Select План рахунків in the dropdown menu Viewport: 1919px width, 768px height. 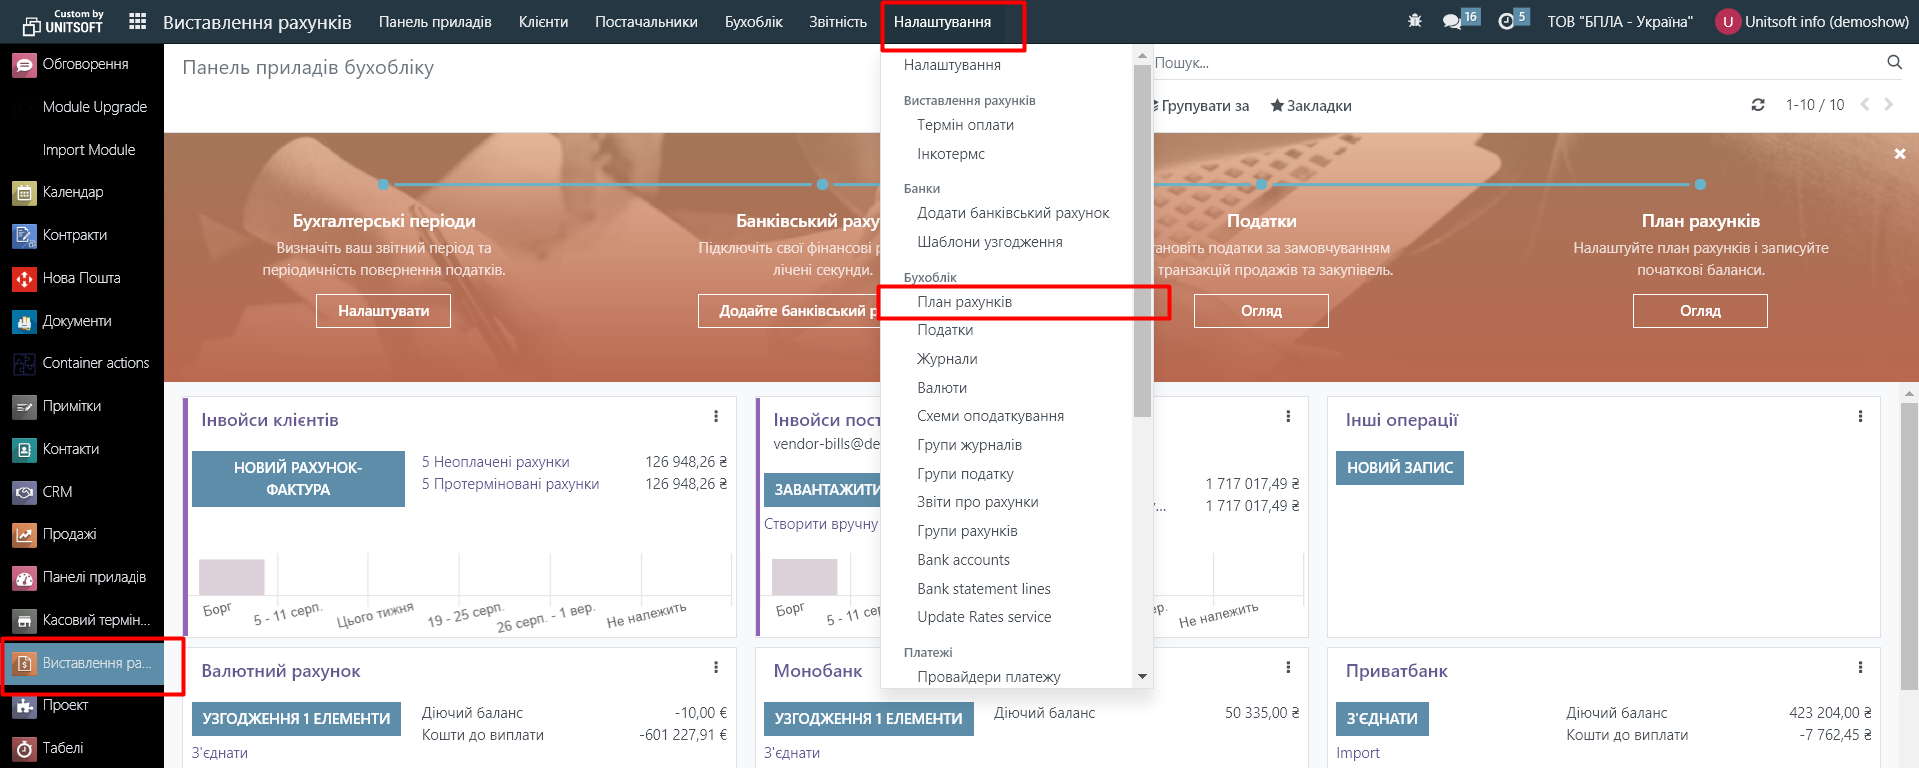pyautogui.click(x=964, y=302)
